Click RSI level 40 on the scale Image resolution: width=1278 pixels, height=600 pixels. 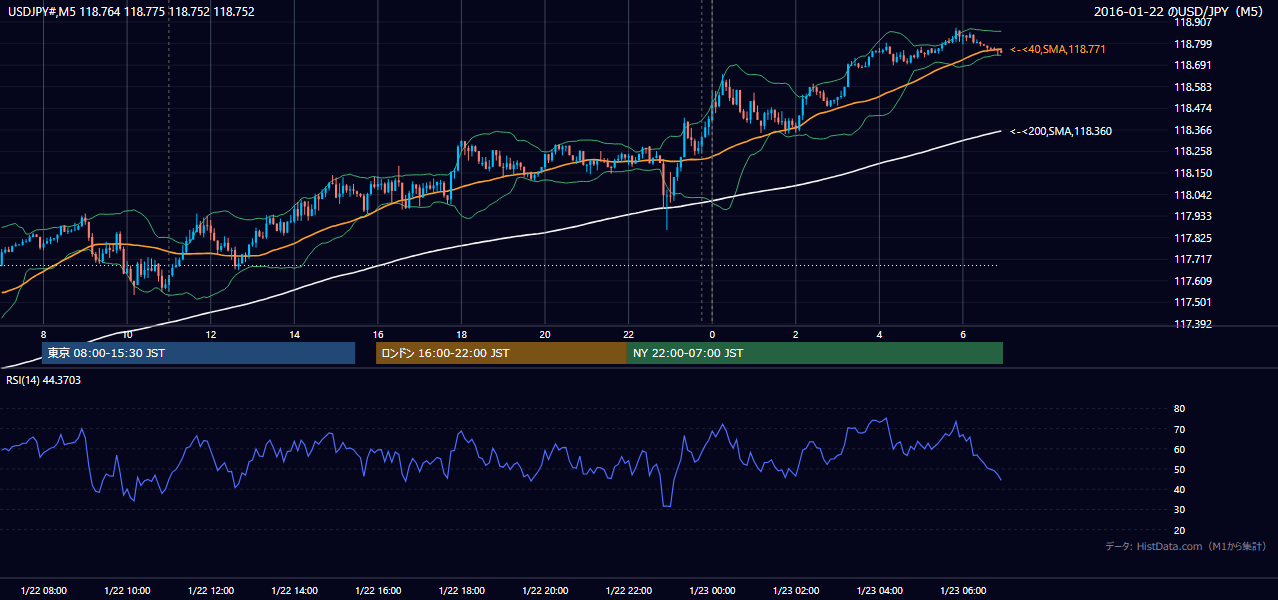(1179, 489)
